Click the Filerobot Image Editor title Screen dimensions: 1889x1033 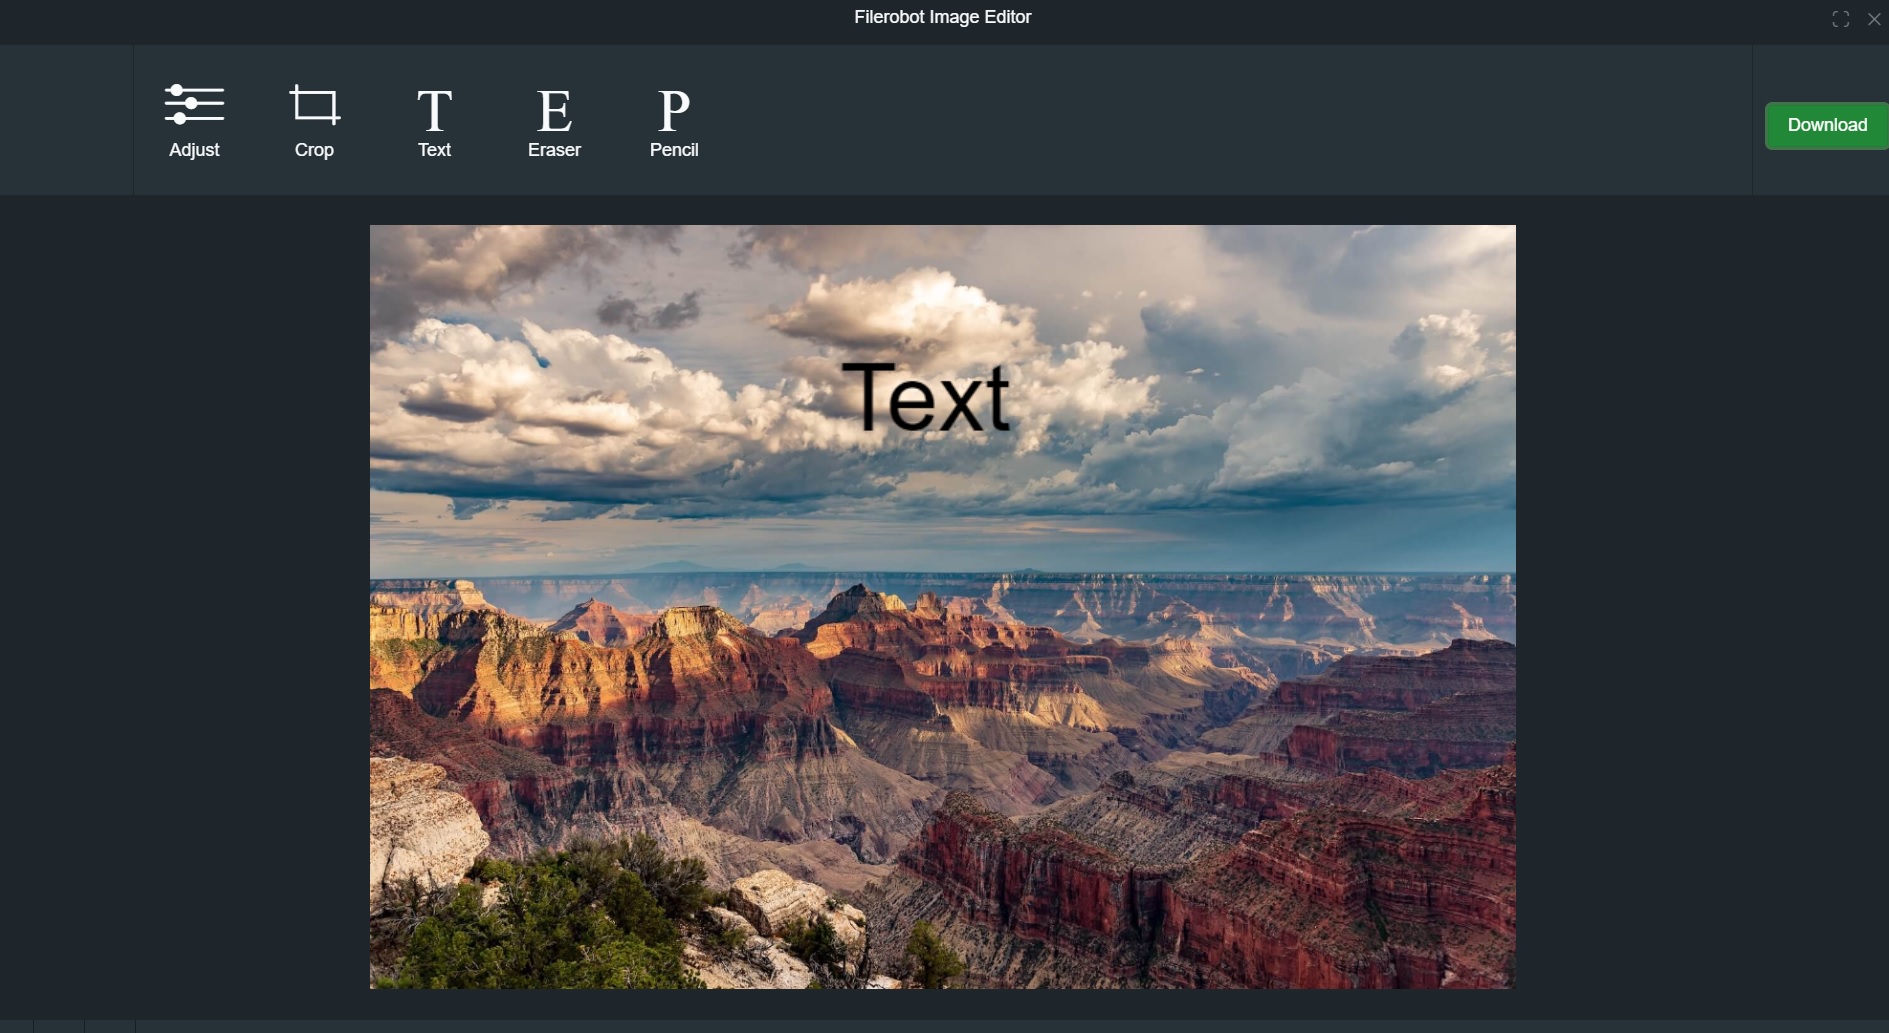(x=942, y=17)
